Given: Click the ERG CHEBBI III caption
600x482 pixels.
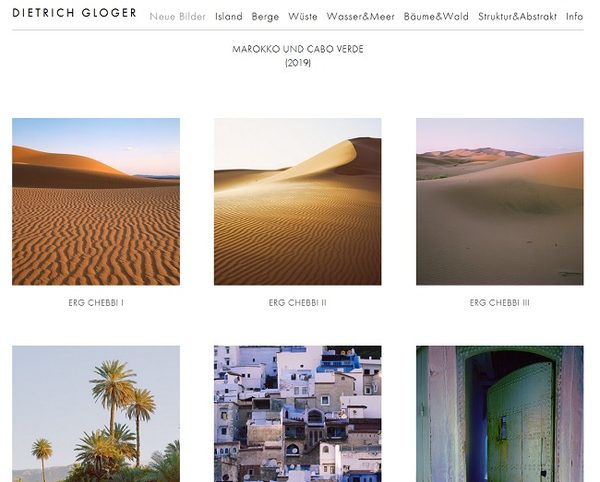Looking at the screenshot, I should (500, 303).
